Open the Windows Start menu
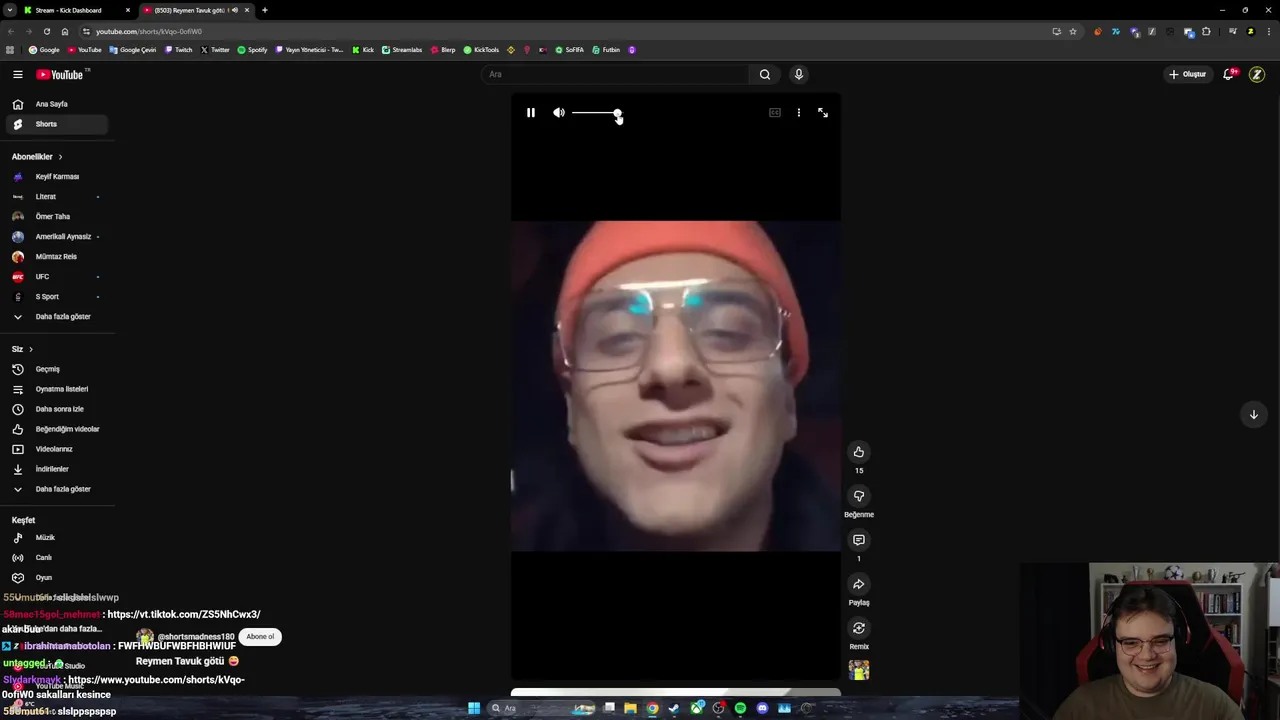This screenshot has height=720, width=1280. pyautogui.click(x=474, y=708)
